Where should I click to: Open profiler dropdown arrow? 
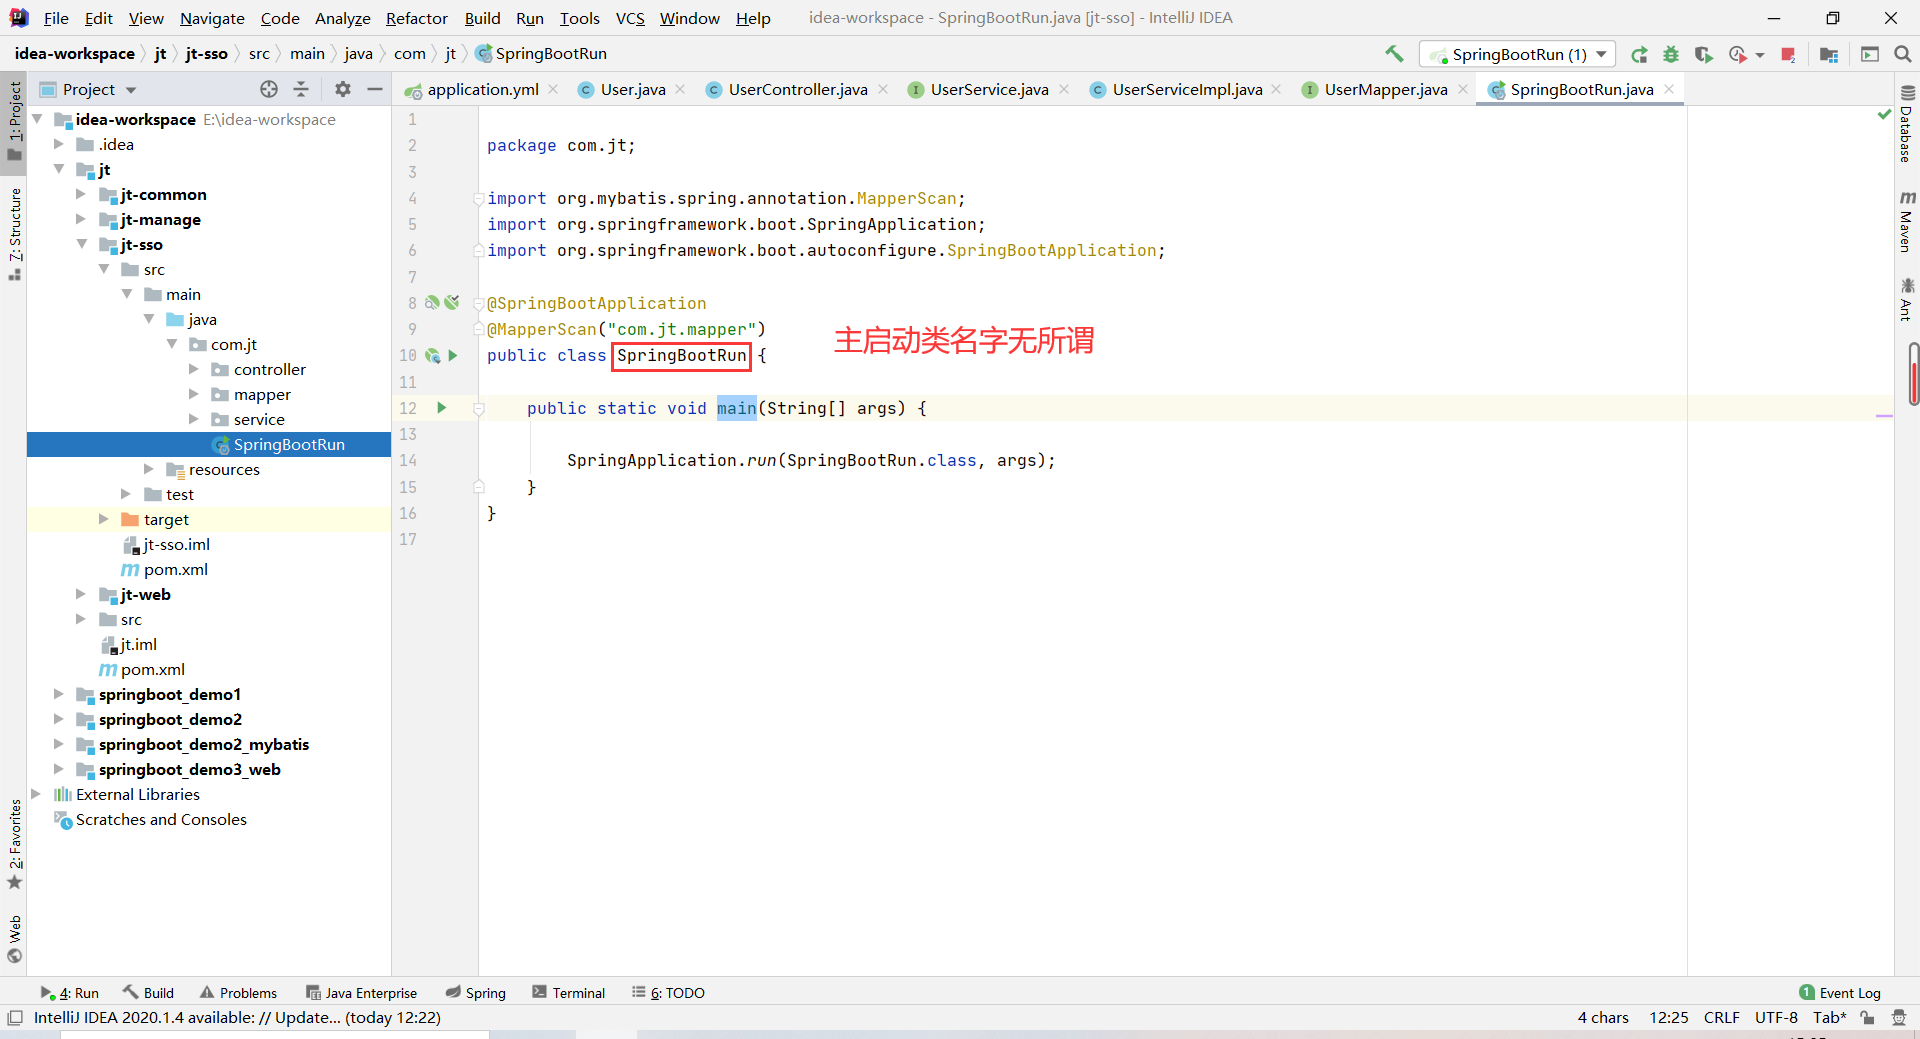coord(1760,55)
